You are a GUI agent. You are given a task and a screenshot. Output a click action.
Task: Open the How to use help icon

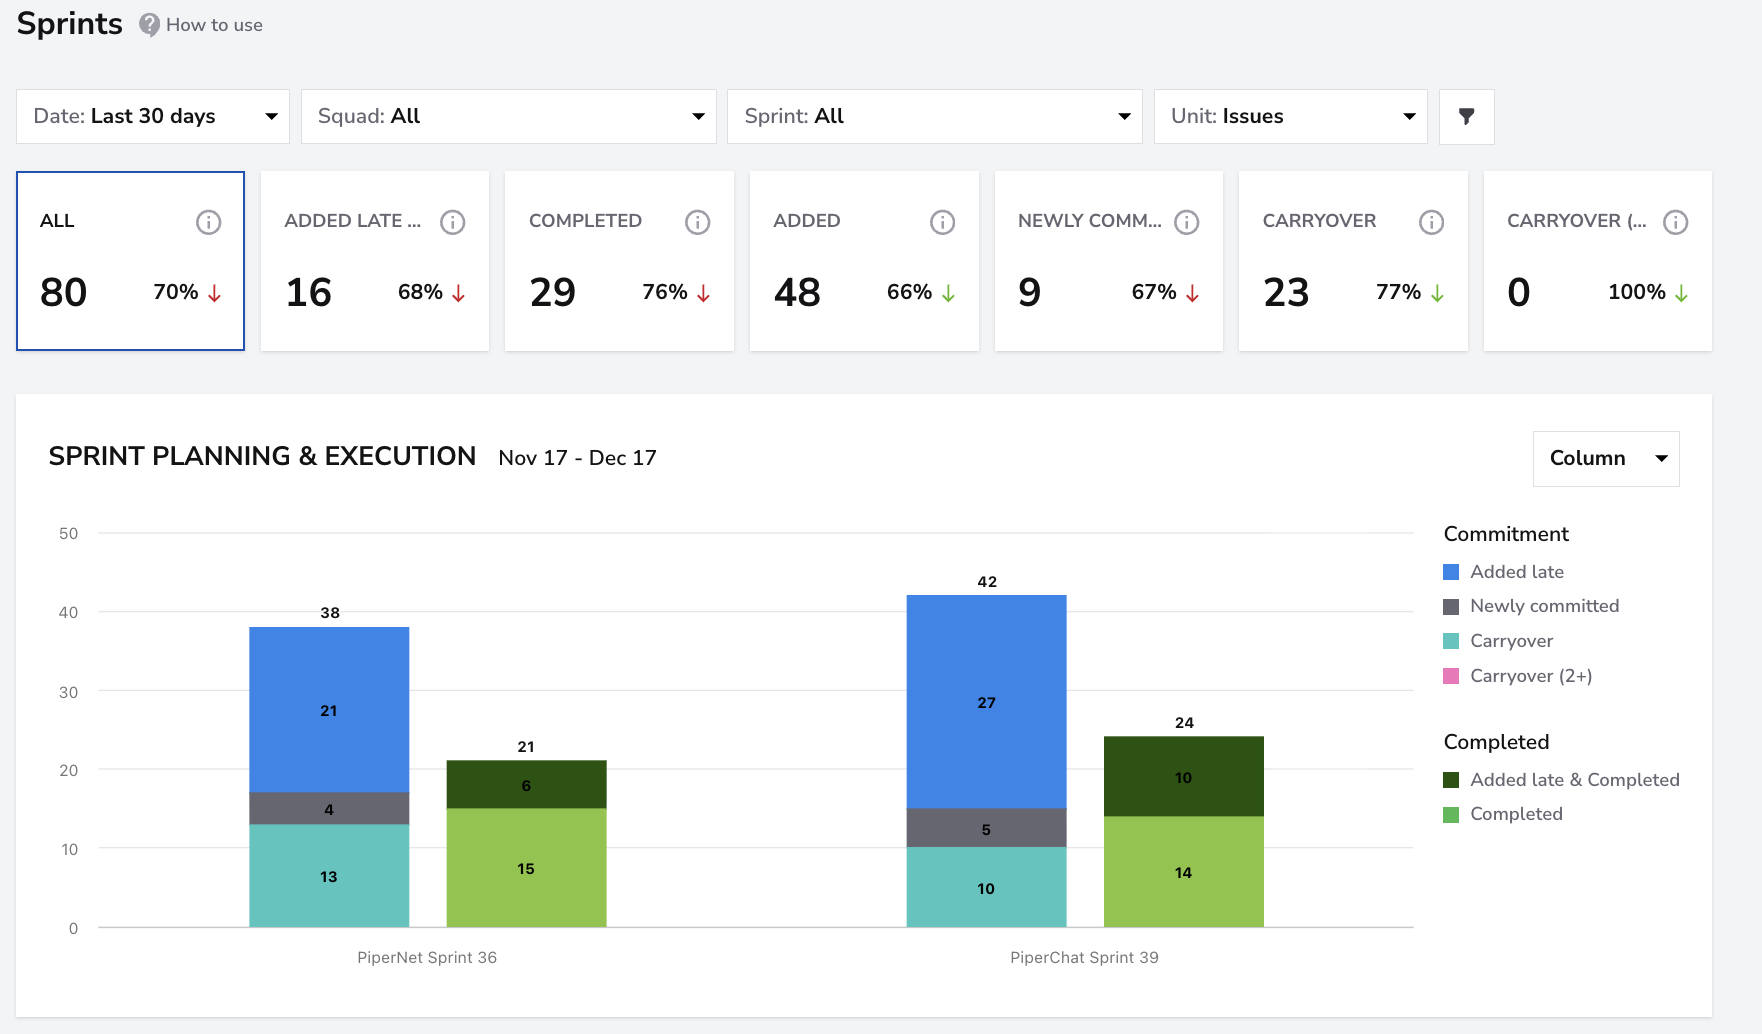pyautogui.click(x=149, y=25)
